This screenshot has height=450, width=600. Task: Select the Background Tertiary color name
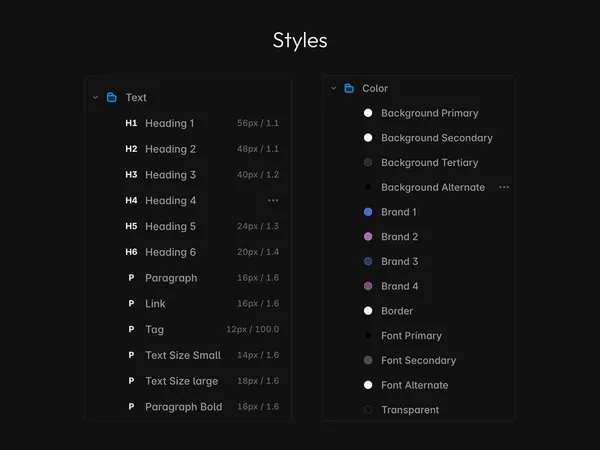click(x=430, y=163)
